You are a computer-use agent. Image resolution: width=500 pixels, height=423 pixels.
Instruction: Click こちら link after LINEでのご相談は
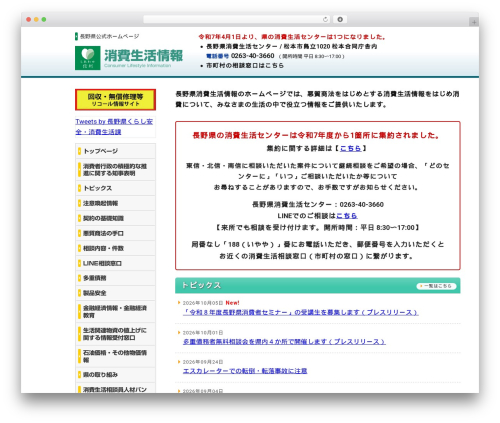(x=347, y=216)
